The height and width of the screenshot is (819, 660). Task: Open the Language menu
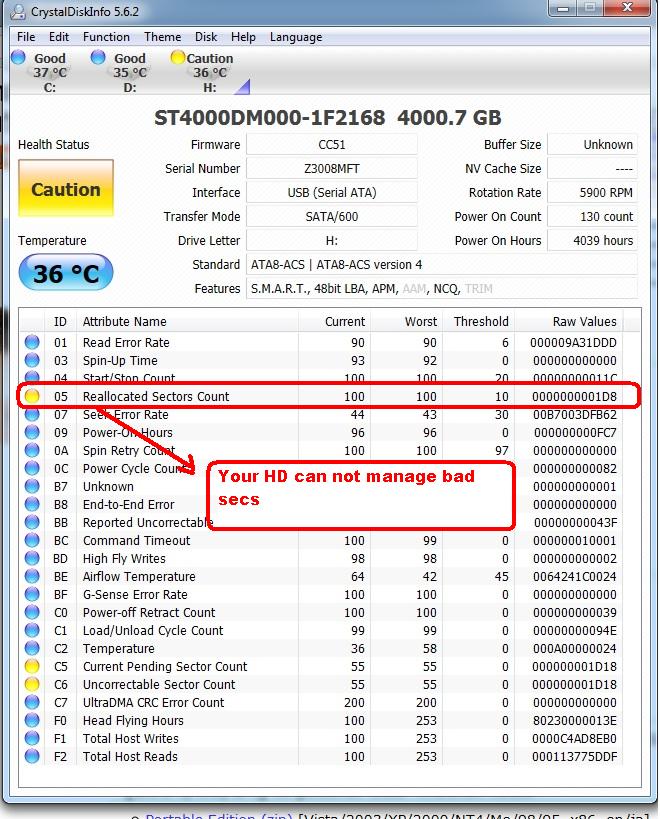tap(296, 37)
